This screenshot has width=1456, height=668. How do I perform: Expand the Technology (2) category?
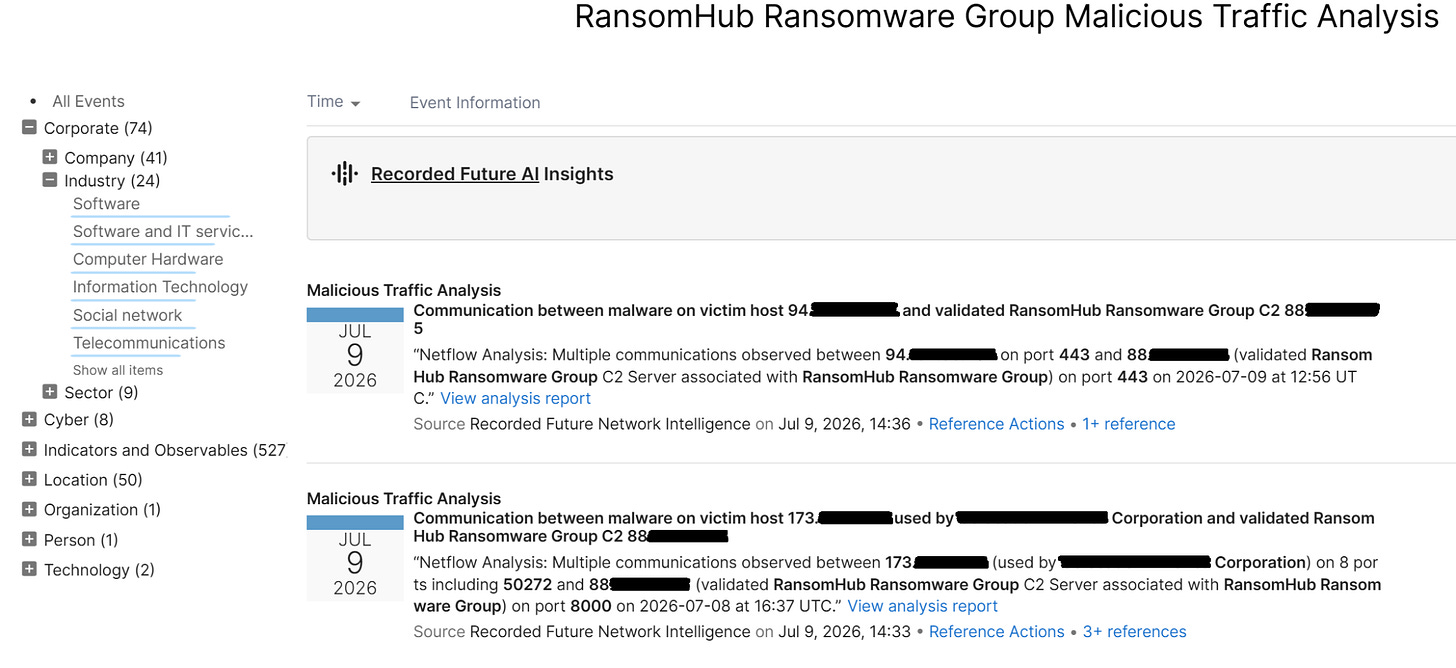(x=29, y=570)
